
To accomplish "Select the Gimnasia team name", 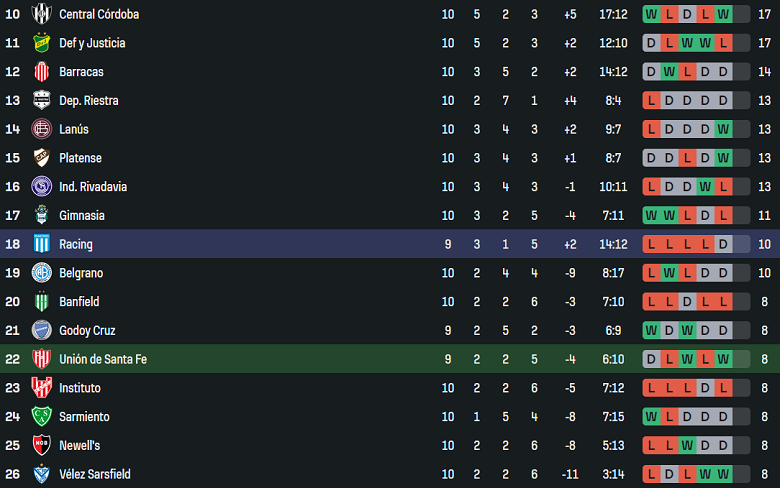I will tap(82, 215).
